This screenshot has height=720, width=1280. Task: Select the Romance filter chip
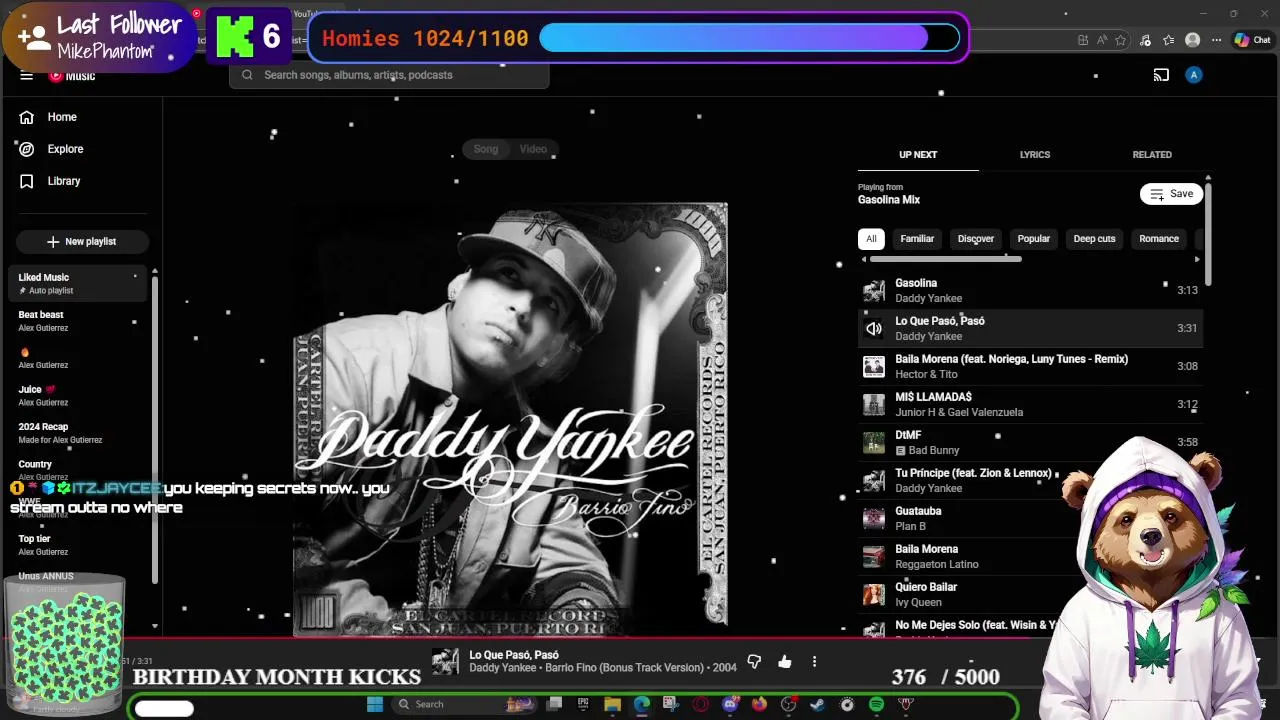[x=1159, y=239]
